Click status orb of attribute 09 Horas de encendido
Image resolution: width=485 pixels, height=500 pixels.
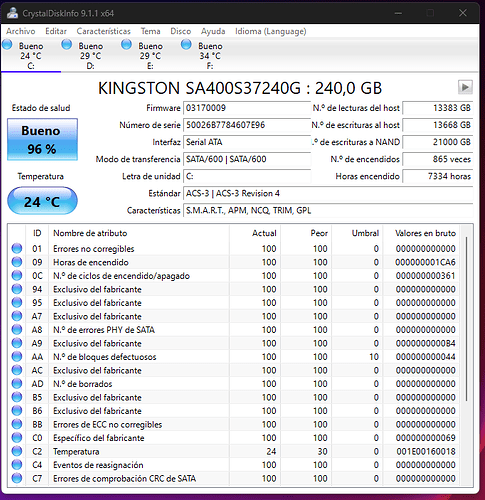pyautogui.click(x=17, y=262)
